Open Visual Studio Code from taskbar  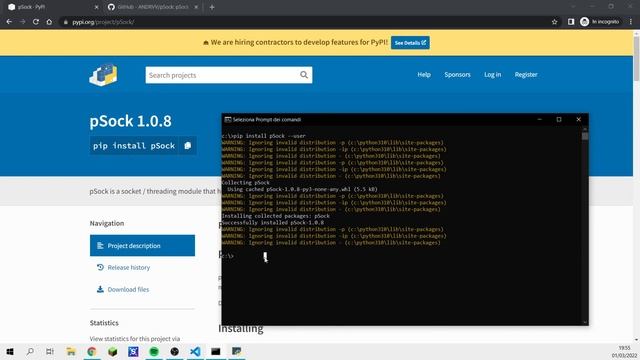pos(195,351)
